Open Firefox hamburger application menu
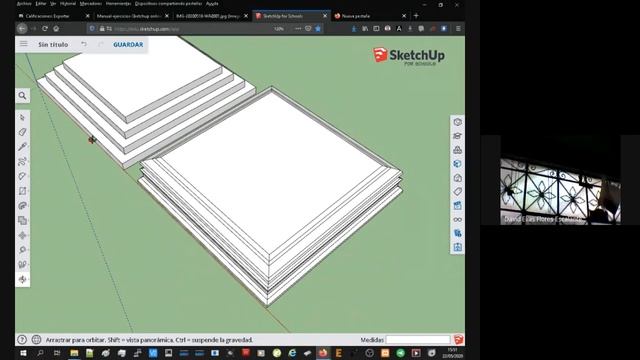 [x=458, y=29]
